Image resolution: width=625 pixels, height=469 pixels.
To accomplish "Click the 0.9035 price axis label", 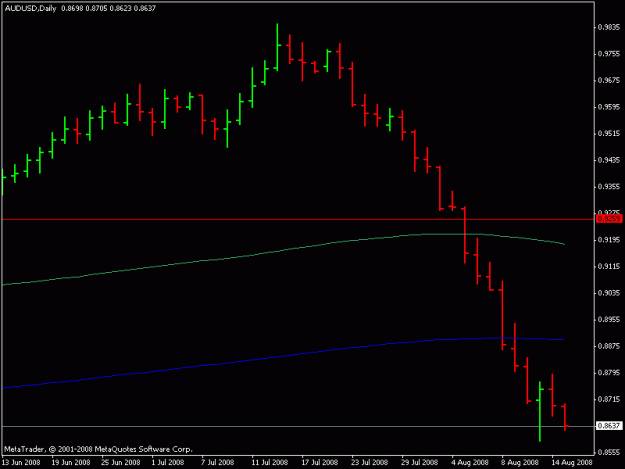I will [x=609, y=293].
